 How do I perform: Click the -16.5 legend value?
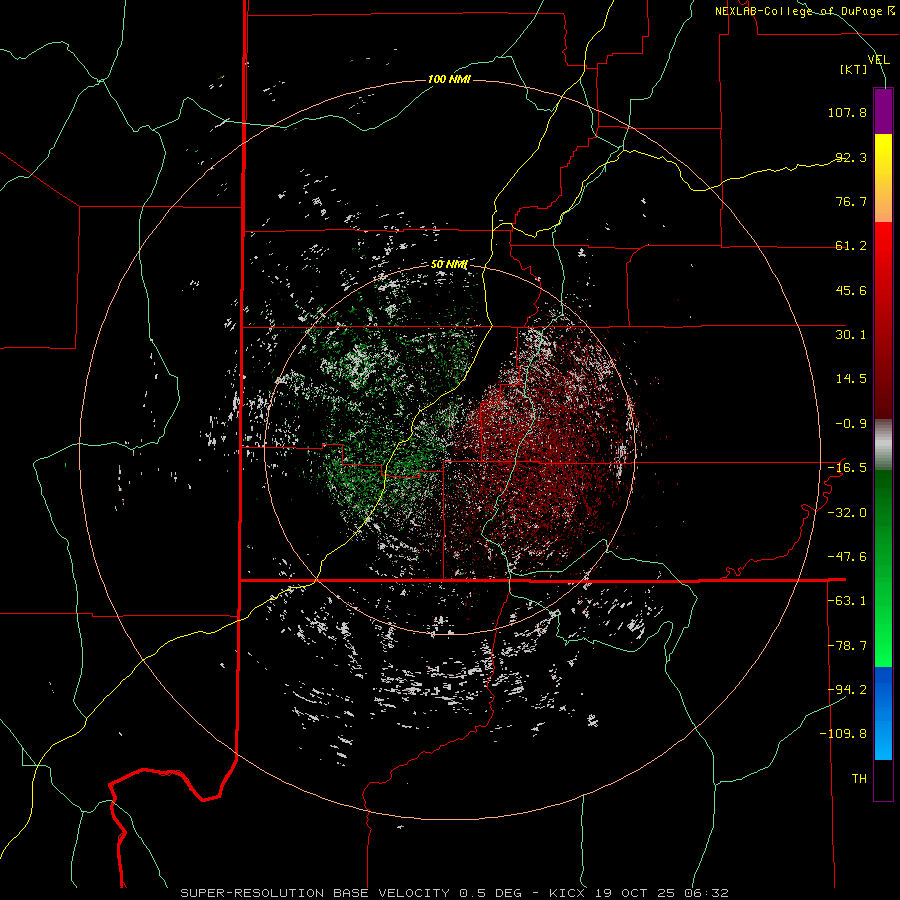tap(847, 468)
